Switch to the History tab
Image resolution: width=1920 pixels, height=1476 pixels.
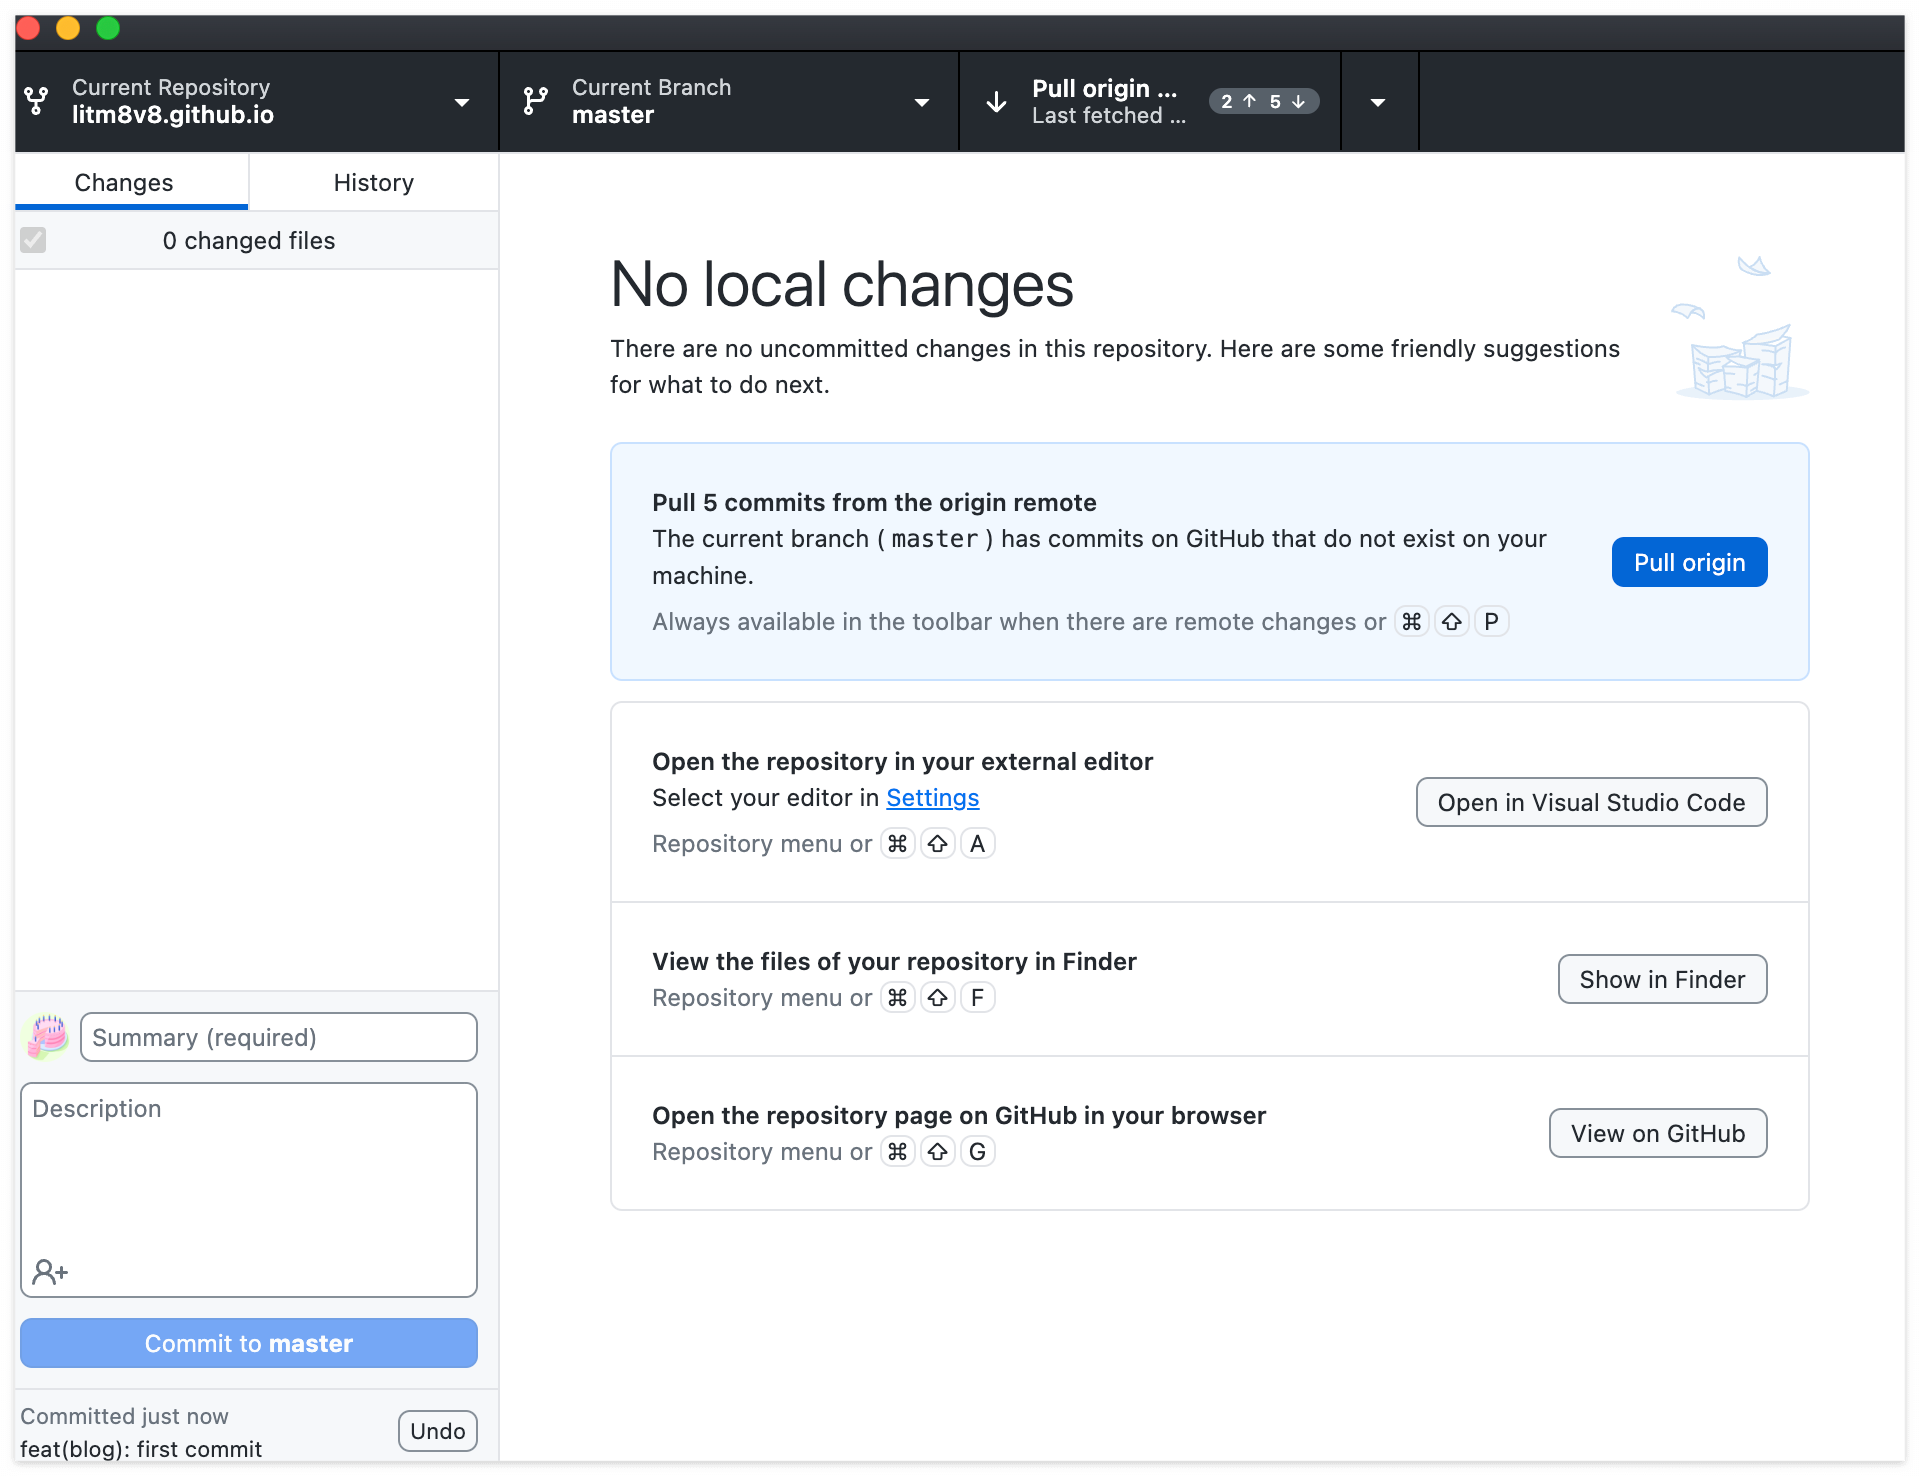coord(373,182)
